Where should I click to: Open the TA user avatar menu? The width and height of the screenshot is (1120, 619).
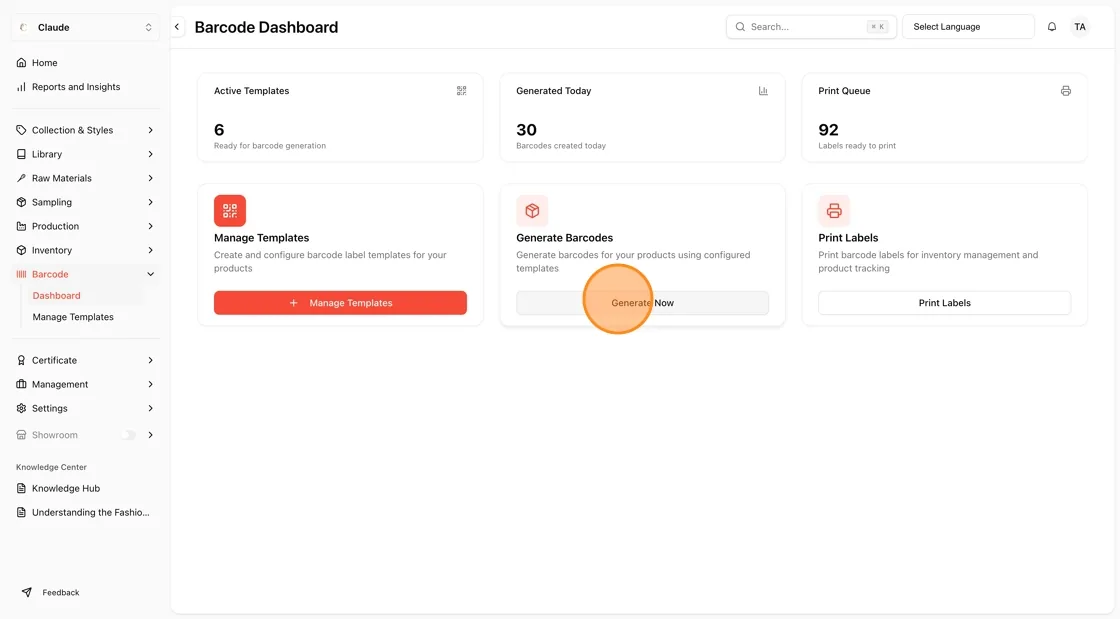(1080, 27)
